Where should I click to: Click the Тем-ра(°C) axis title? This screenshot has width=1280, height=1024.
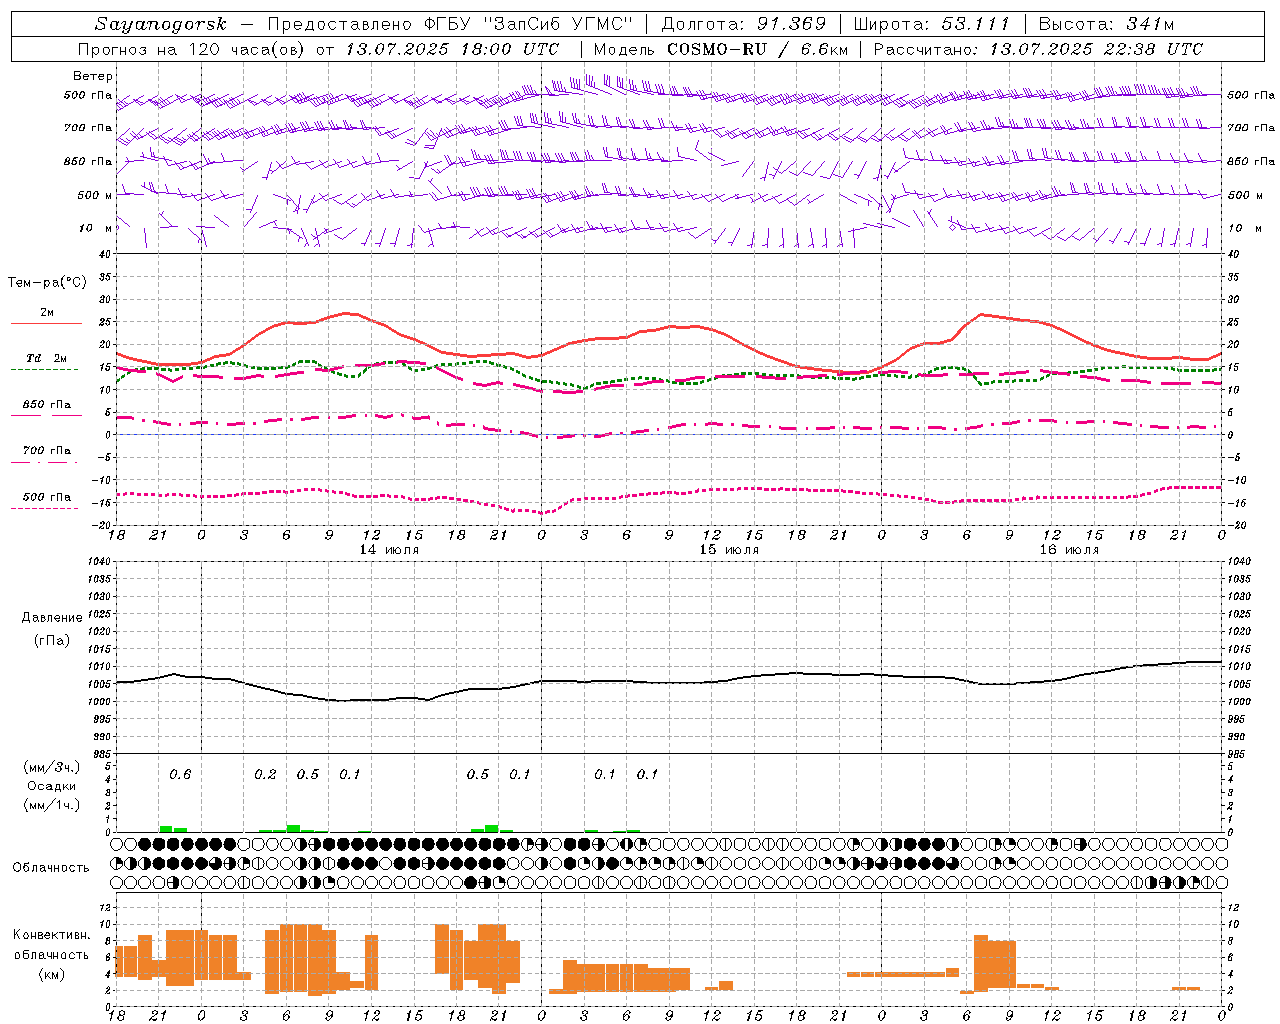coord(47,283)
